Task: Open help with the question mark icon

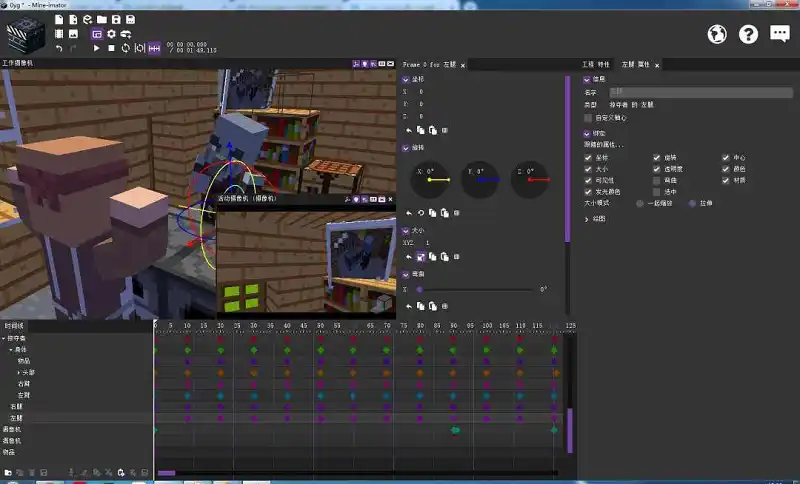Action: point(748,34)
